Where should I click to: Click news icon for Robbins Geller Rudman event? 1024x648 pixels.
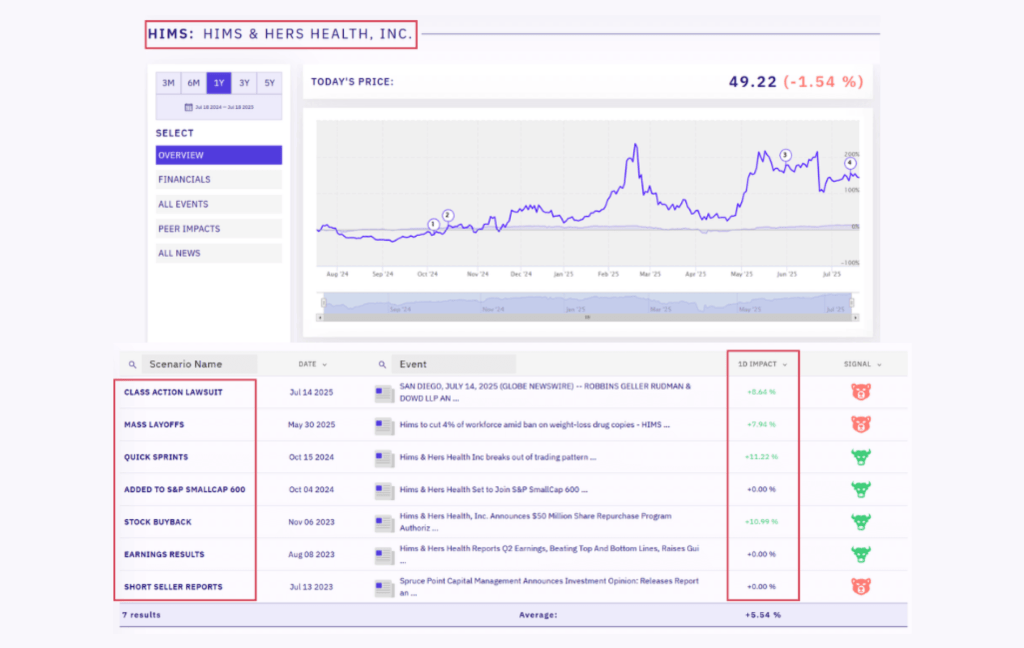(384, 393)
